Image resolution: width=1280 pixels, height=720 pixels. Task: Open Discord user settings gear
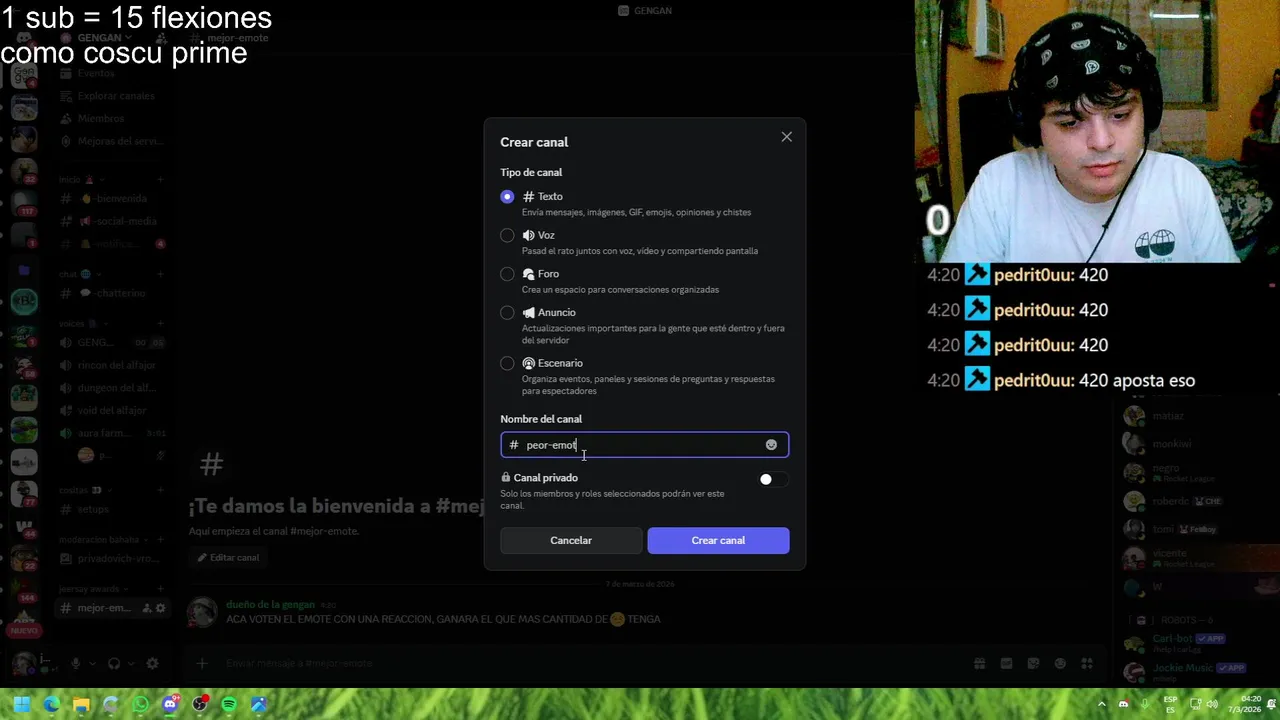tap(152, 664)
